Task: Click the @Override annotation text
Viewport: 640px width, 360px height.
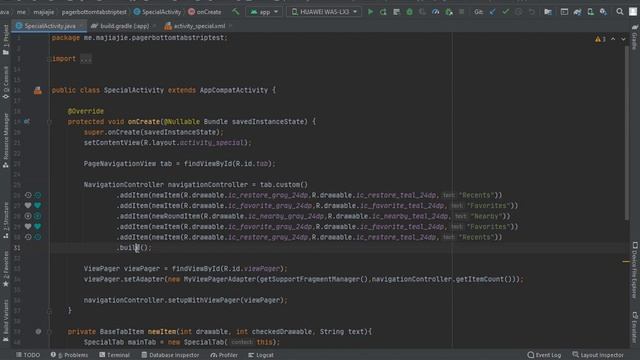Action: (x=86, y=111)
